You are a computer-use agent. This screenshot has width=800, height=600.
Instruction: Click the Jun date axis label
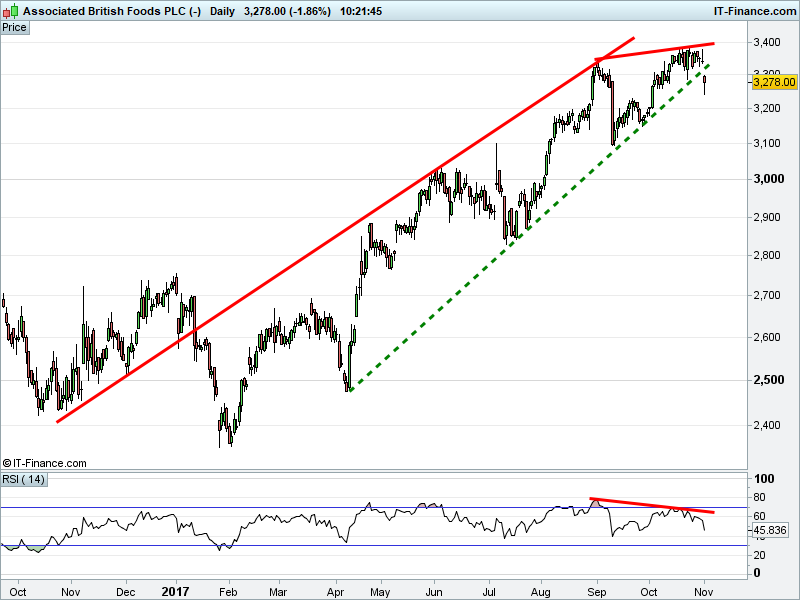(x=434, y=592)
